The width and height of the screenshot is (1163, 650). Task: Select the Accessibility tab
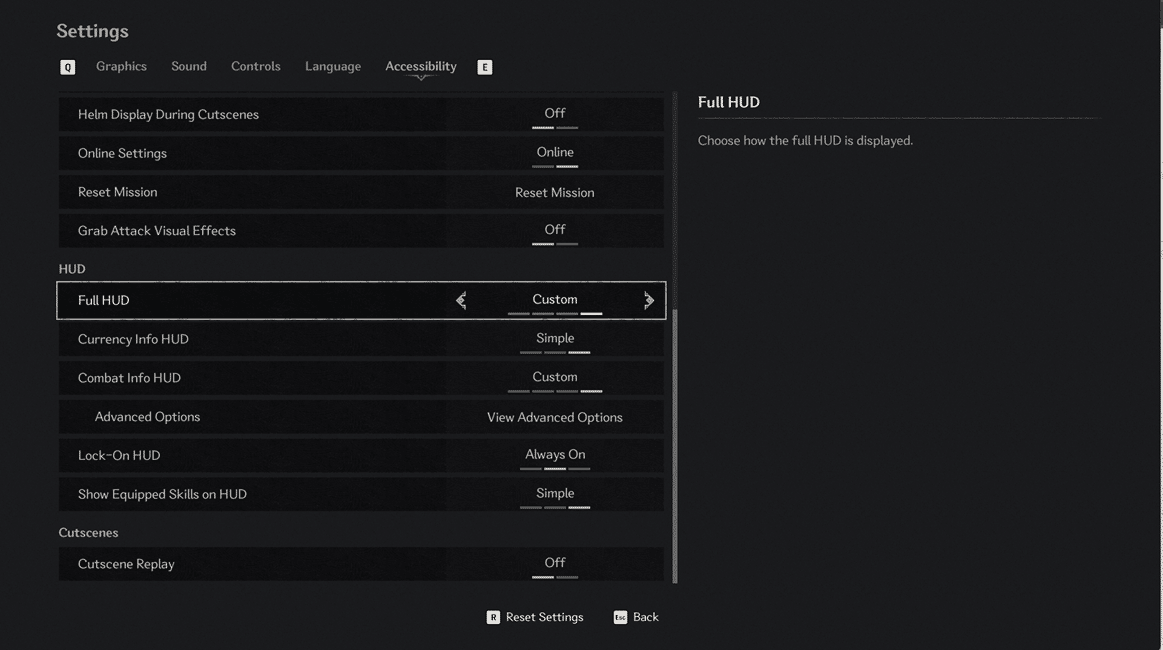pos(421,66)
